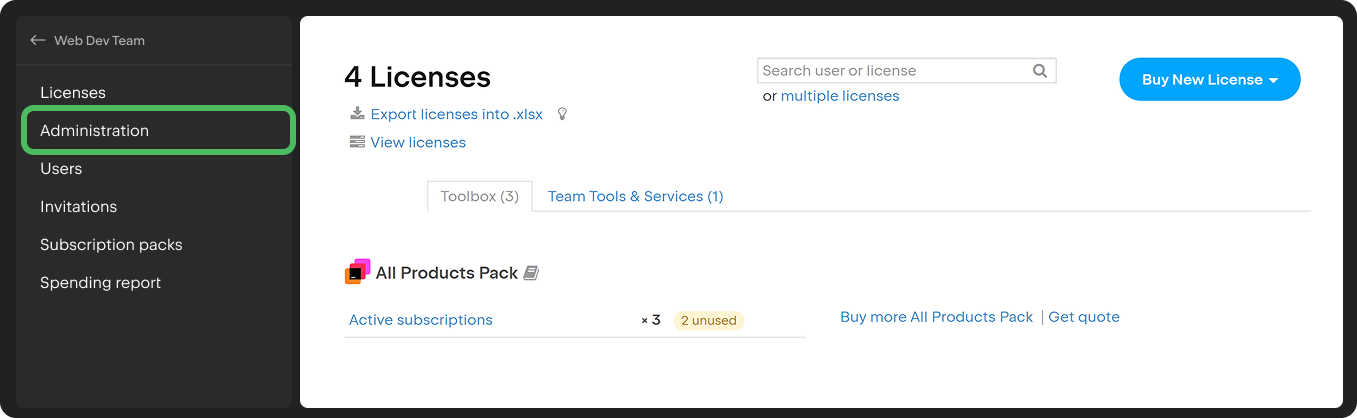The height and width of the screenshot is (418, 1357).
Task: Open the Buy New License dropdown
Action: point(1209,80)
